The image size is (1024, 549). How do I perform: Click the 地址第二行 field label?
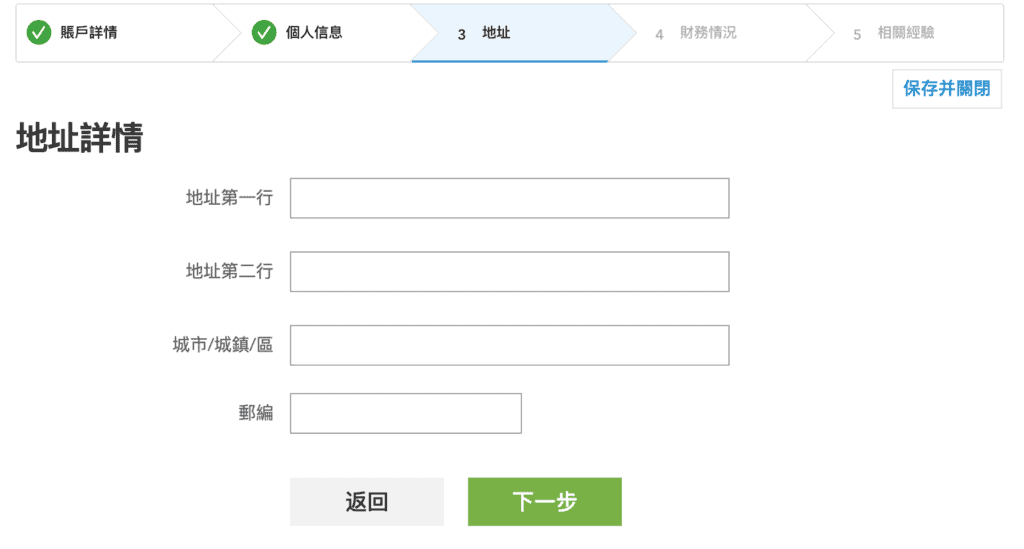(229, 271)
